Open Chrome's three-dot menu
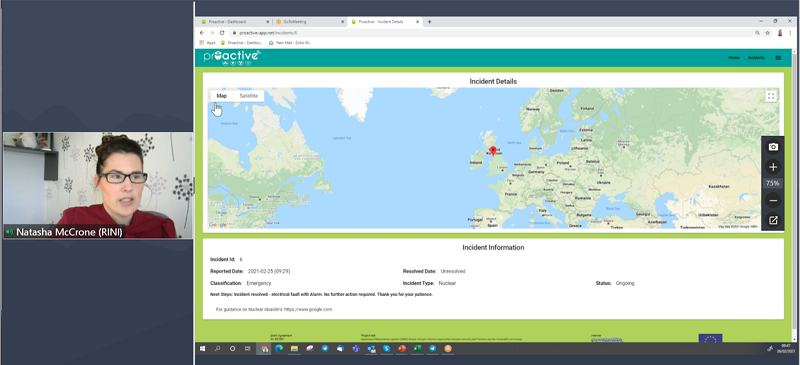800x365 pixels. coord(790,33)
